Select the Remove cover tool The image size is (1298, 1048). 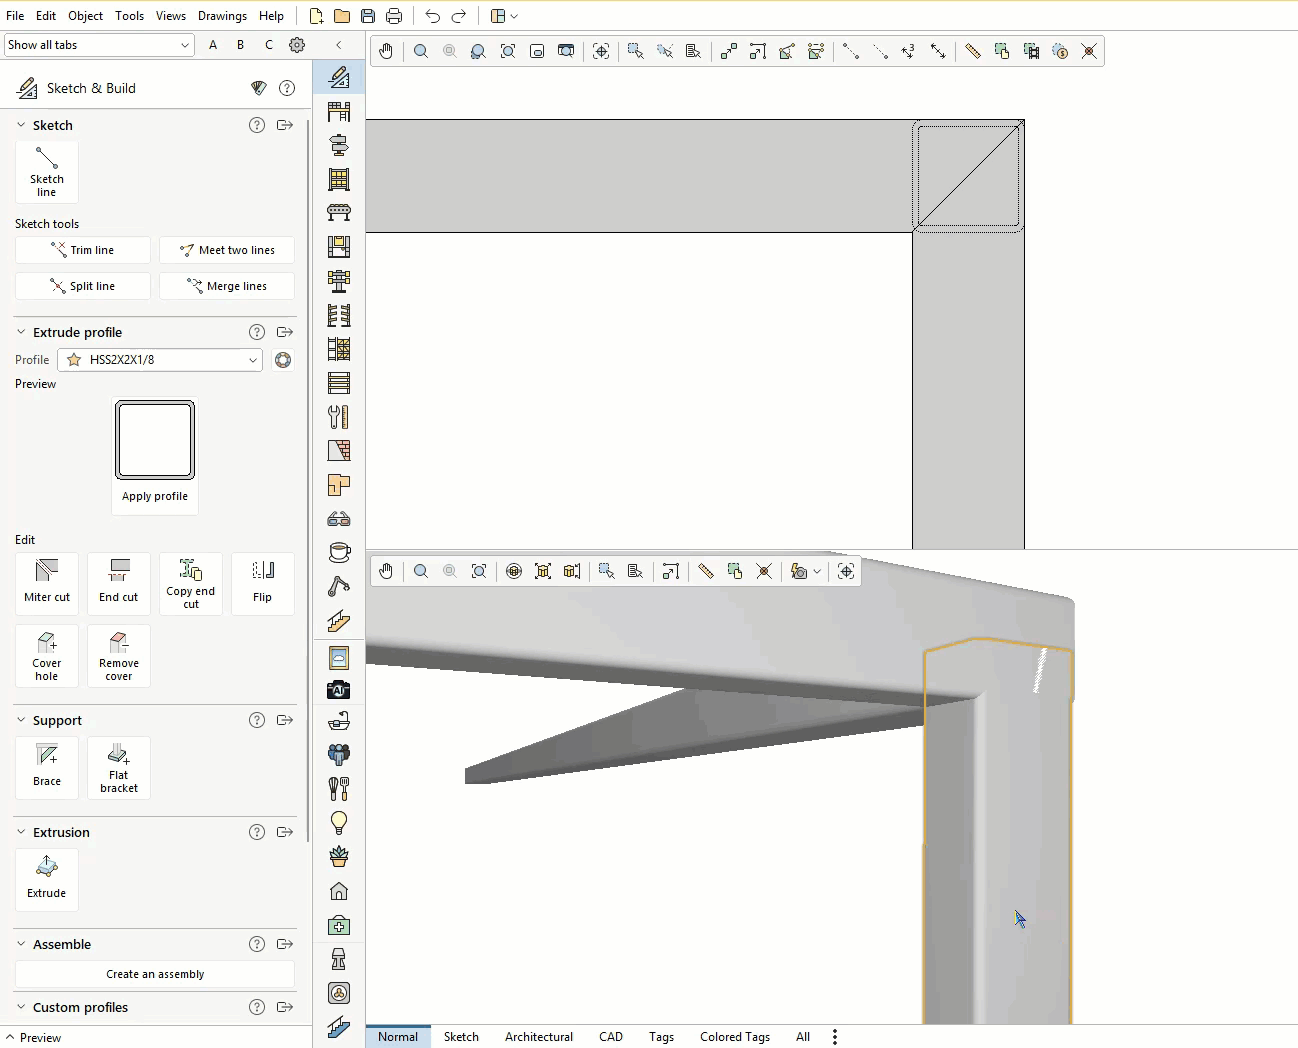pyautogui.click(x=119, y=656)
